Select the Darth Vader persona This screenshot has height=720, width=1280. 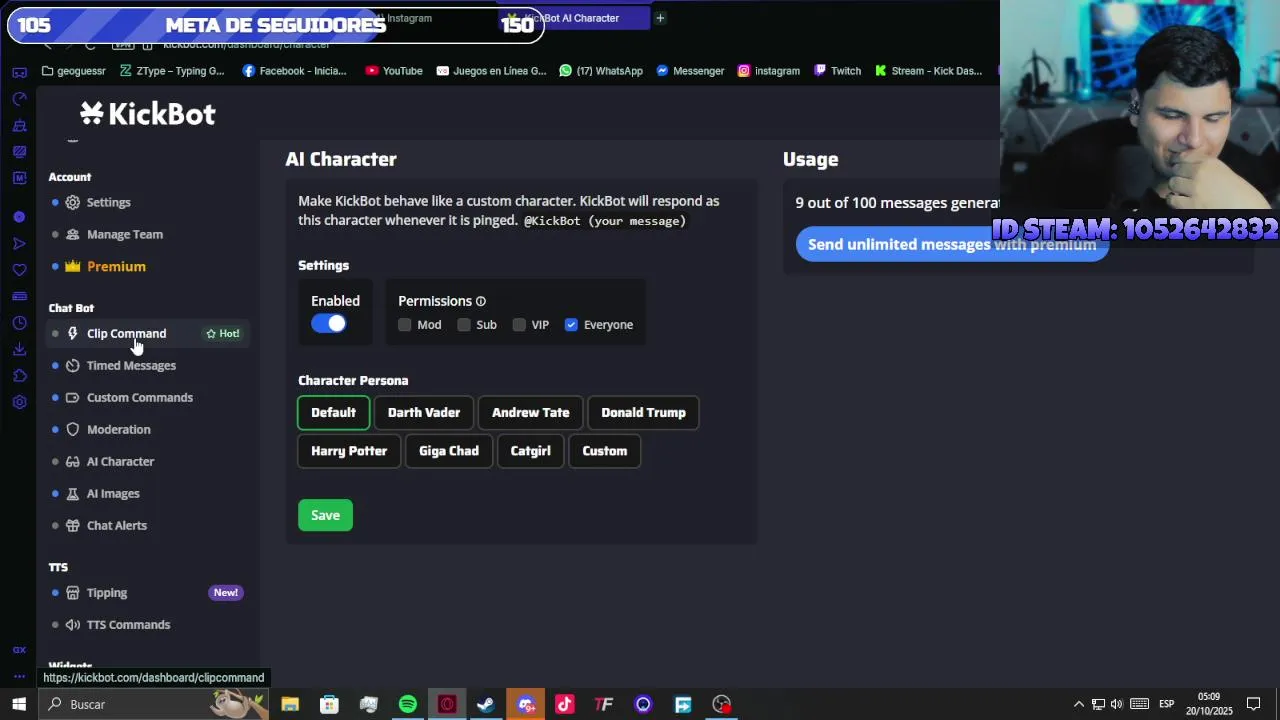point(424,413)
